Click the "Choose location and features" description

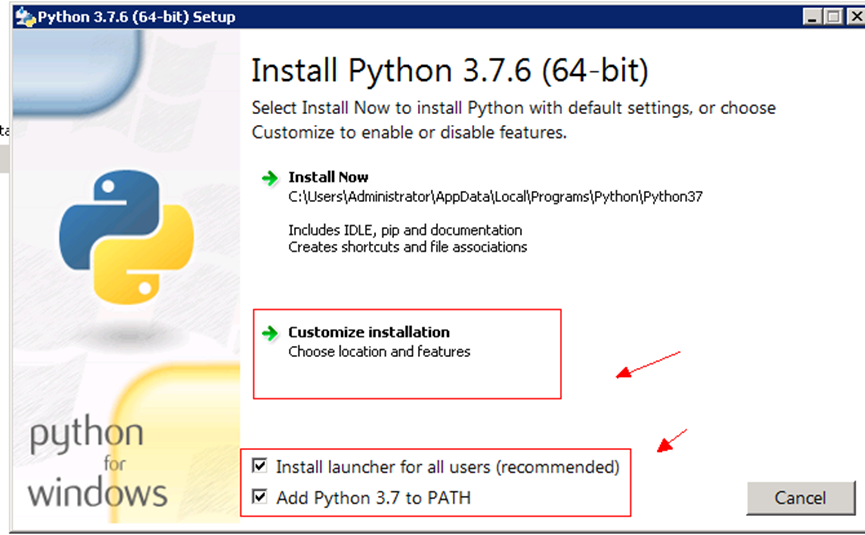(x=379, y=352)
